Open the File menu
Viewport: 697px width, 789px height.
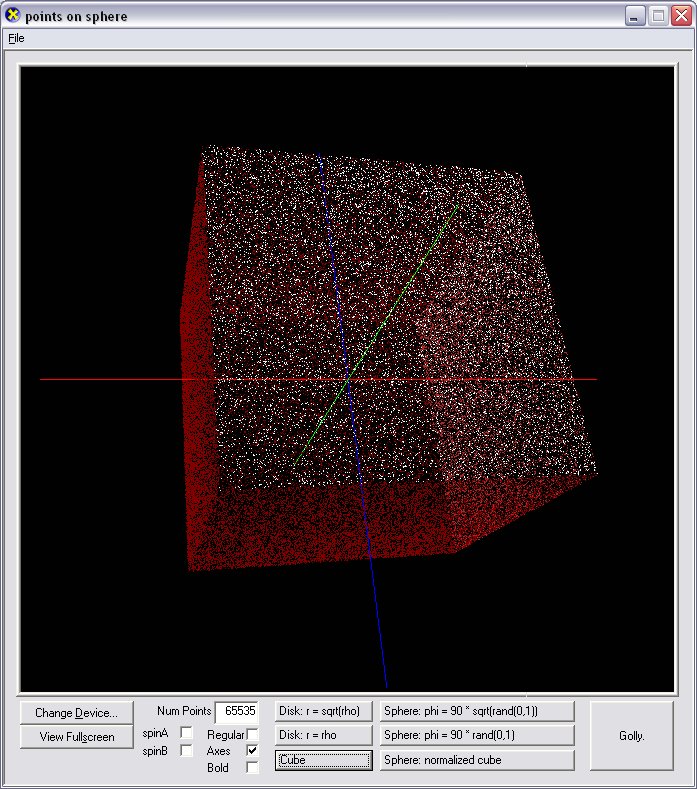click(x=15, y=38)
